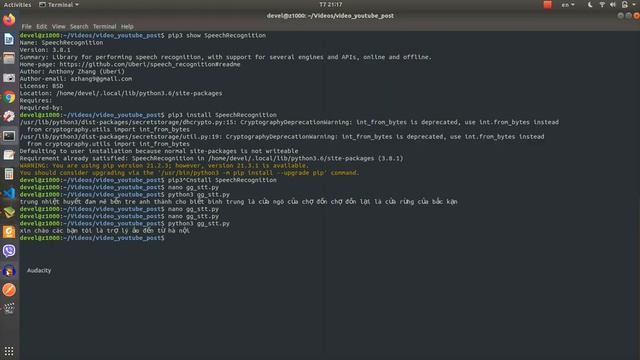Open the clock and calendar at 21:17

tap(331, 4)
